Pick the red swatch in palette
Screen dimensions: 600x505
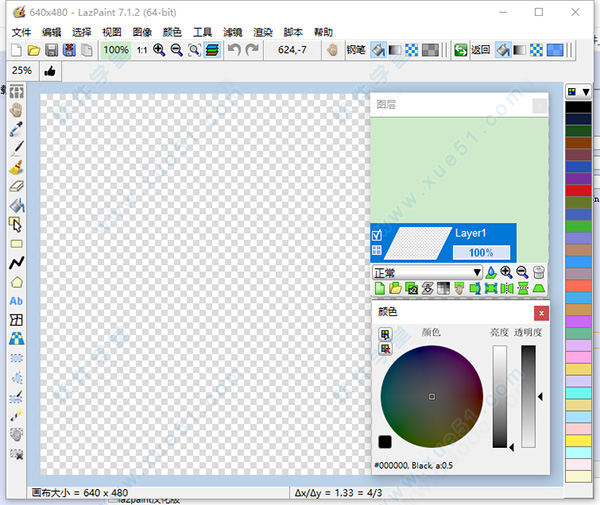579,191
